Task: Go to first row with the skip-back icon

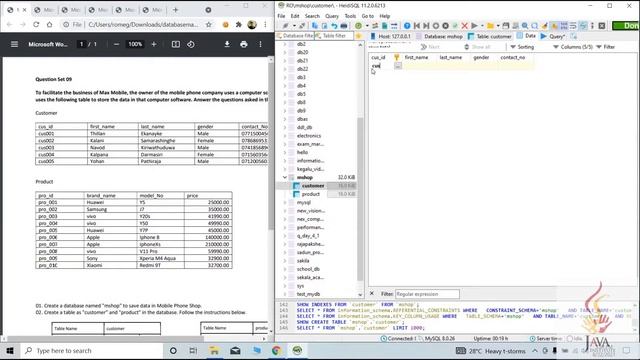Action: [x=417, y=26]
